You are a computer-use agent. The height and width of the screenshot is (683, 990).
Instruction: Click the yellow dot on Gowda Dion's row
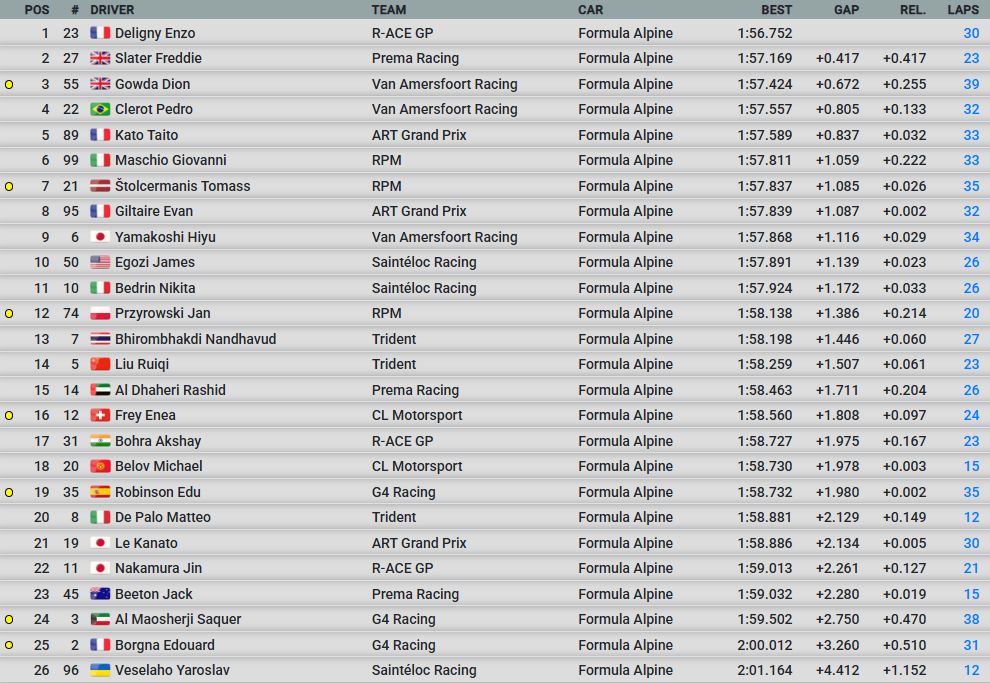tap(9, 85)
